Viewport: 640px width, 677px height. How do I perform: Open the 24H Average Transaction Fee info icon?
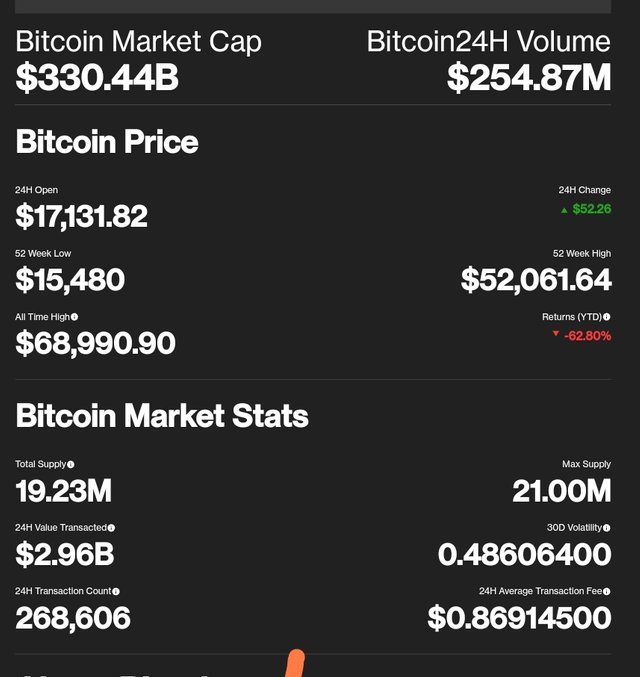pyautogui.click(x=607, y=592)
